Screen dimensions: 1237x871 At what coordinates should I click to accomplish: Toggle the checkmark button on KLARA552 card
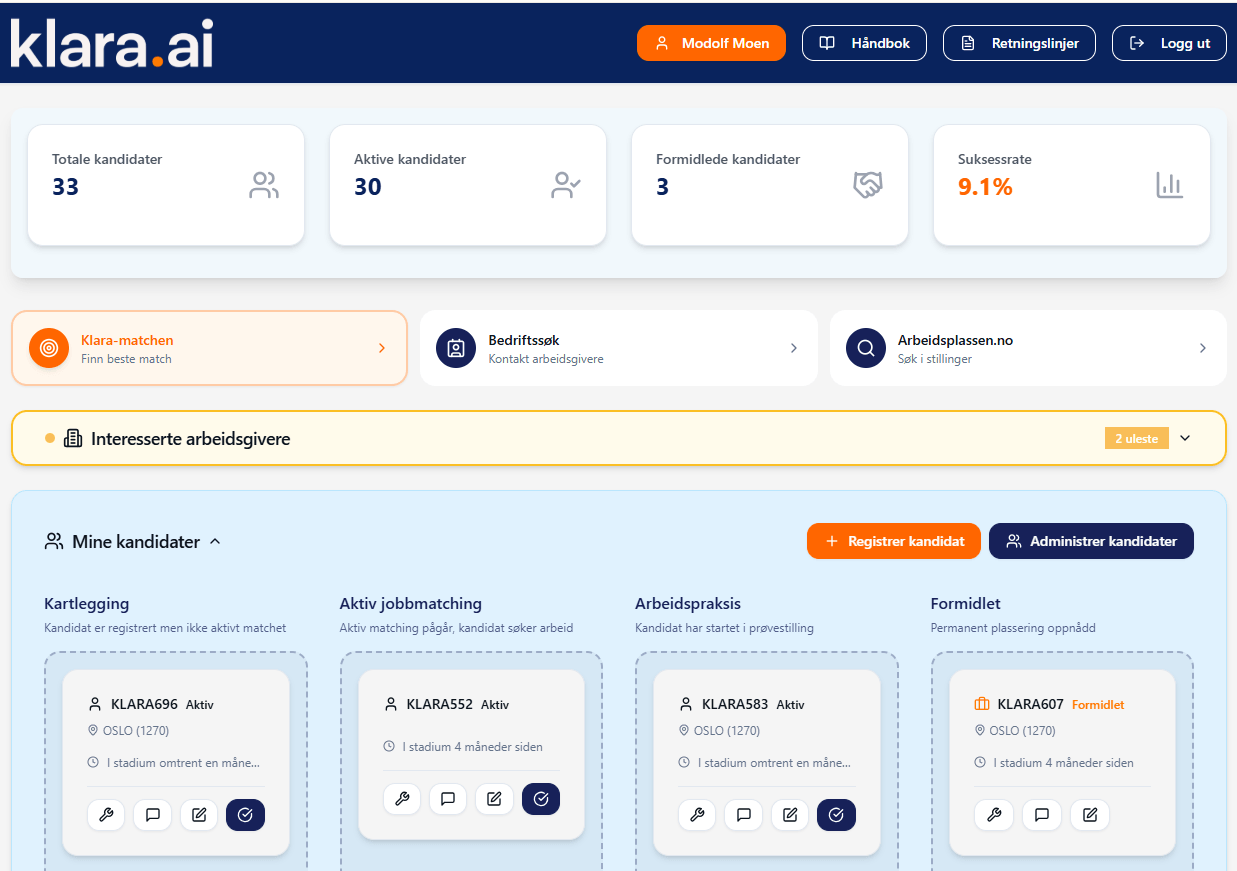541,799
